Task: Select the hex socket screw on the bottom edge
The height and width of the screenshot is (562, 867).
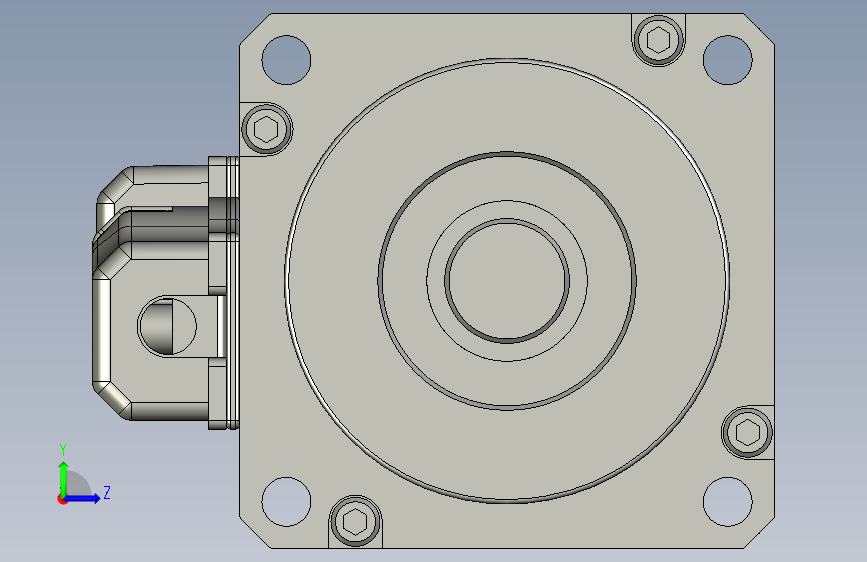Action: coord(355,521)
